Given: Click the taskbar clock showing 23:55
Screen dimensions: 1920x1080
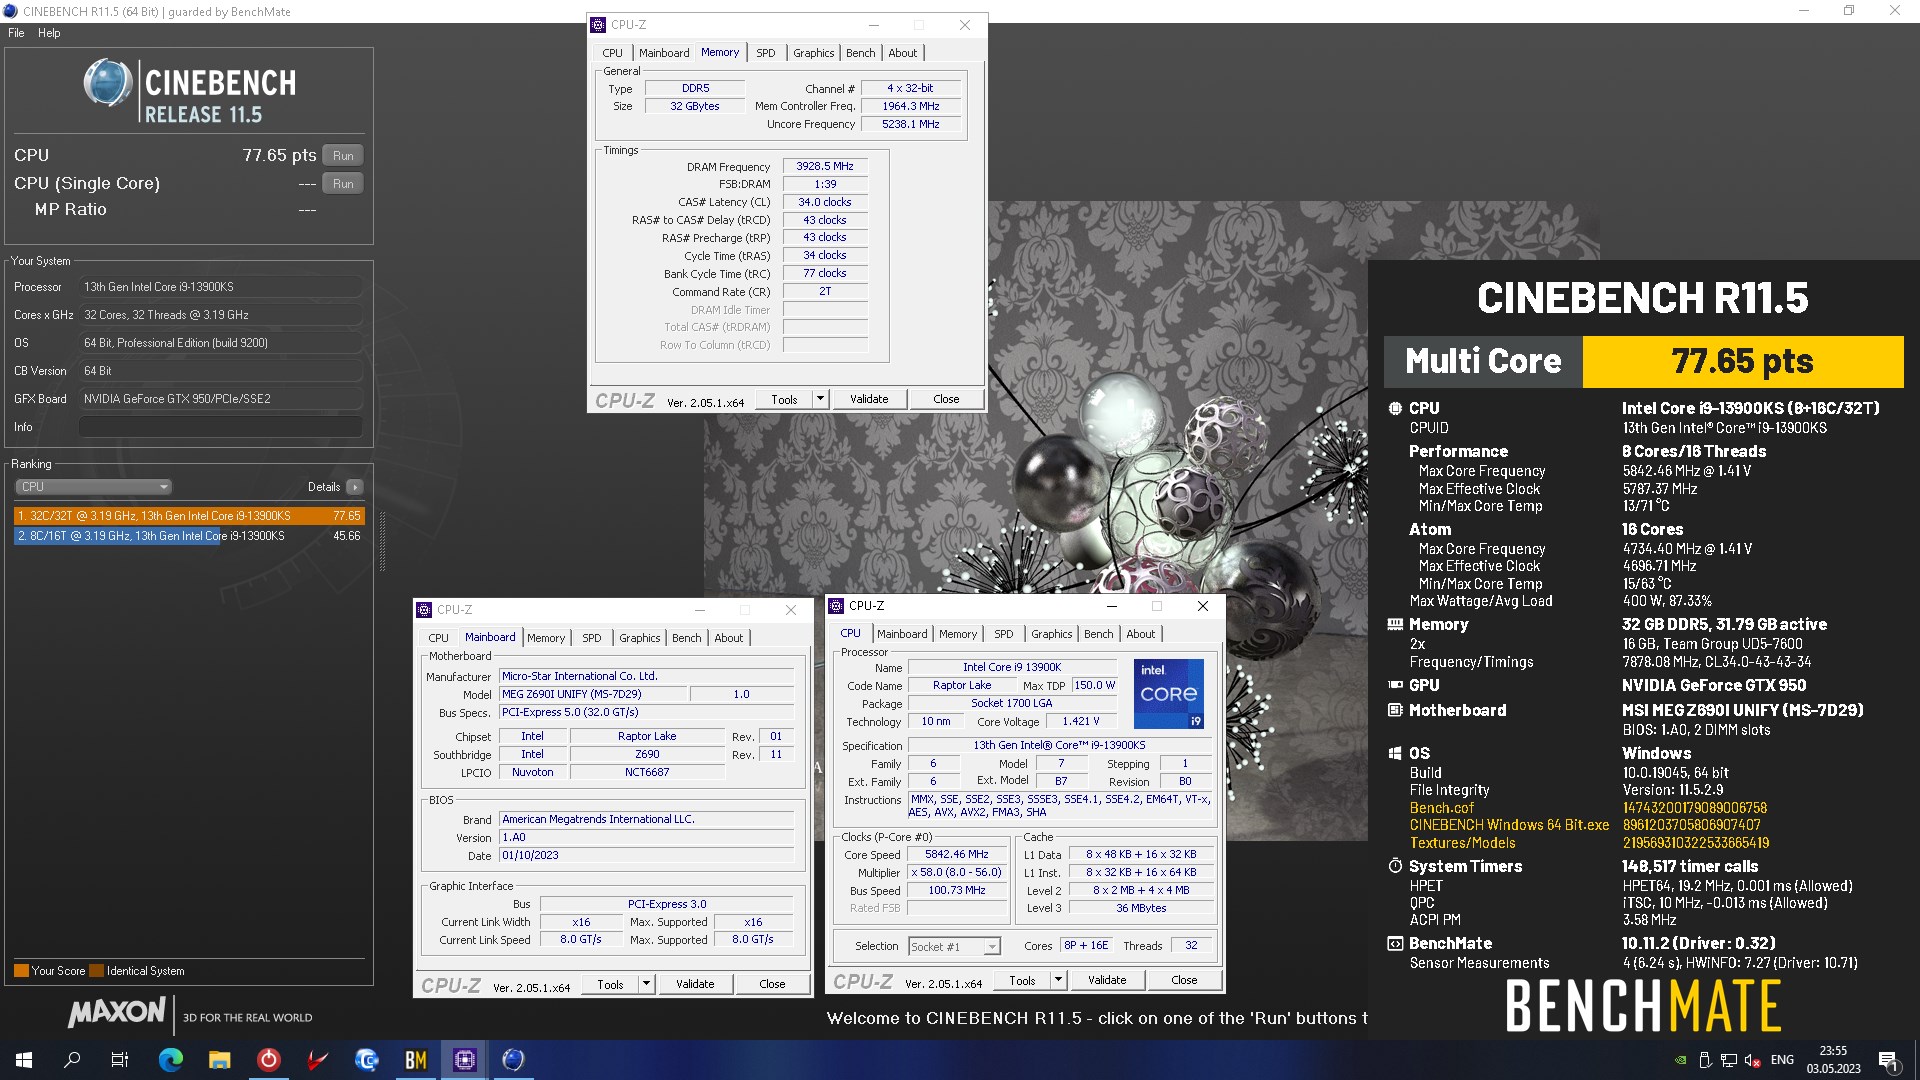Looking at the screenshot, I should 1833,1060.
